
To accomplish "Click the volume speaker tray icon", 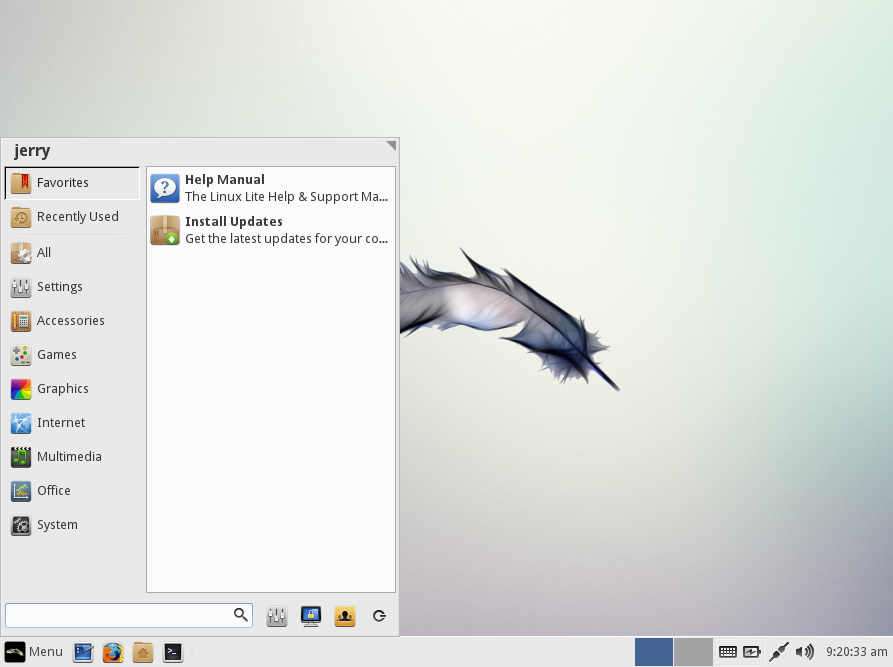I will point(805,652).
